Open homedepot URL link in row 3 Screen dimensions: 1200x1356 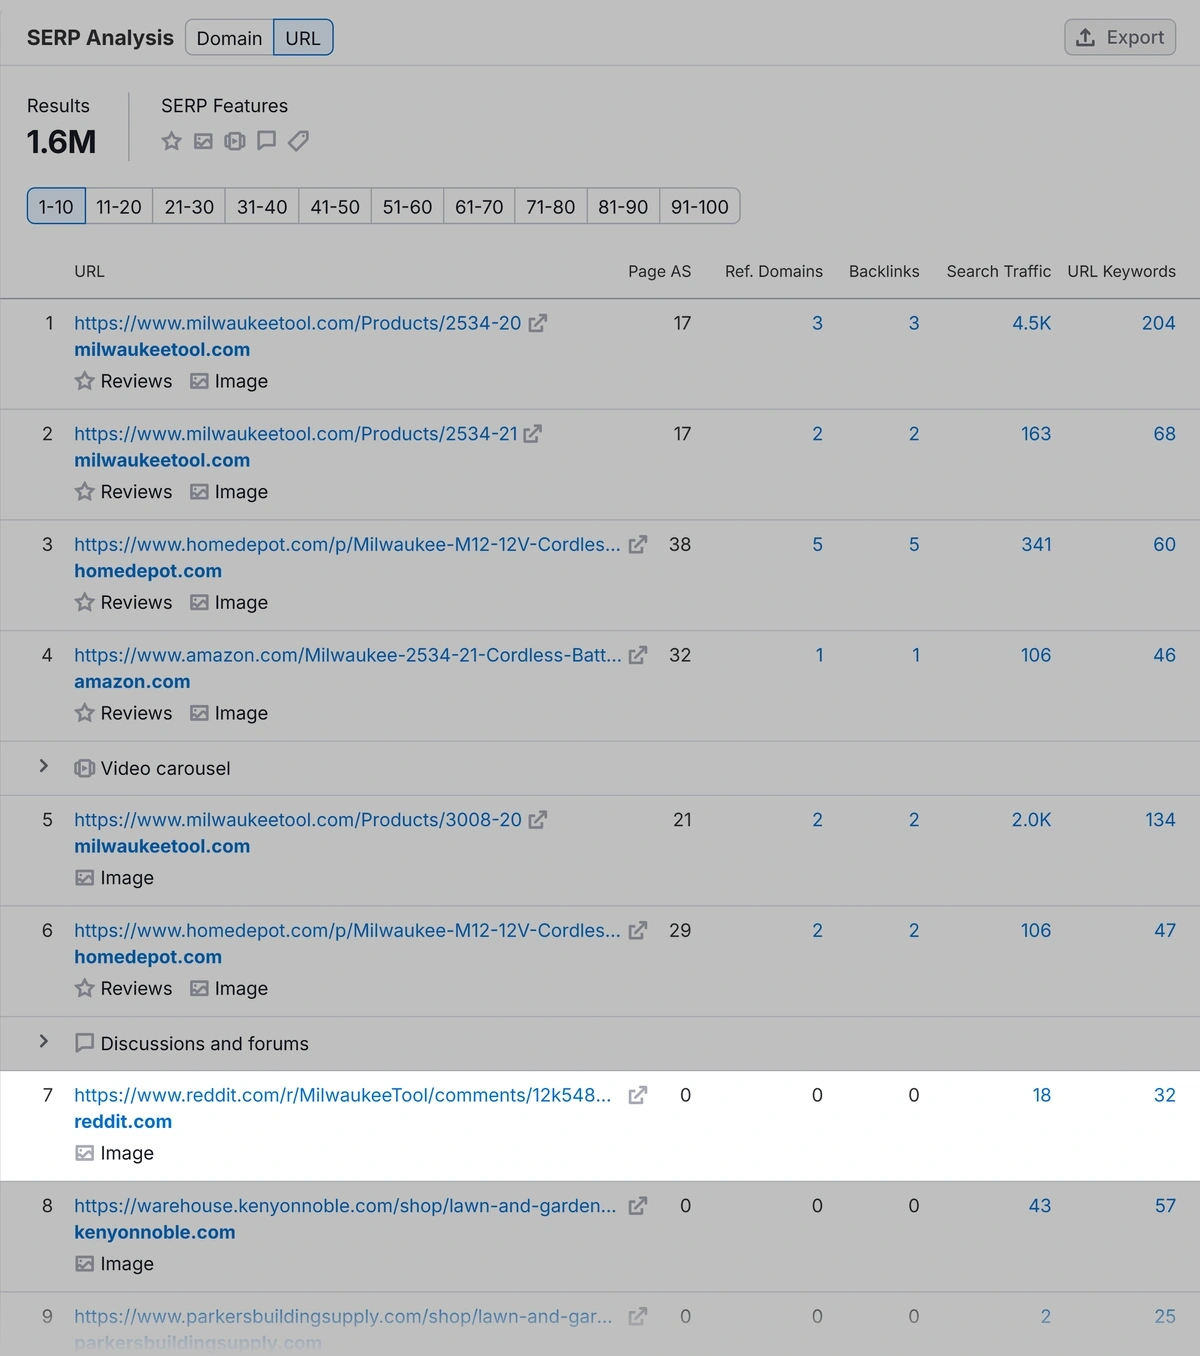[x=347, y=544]
